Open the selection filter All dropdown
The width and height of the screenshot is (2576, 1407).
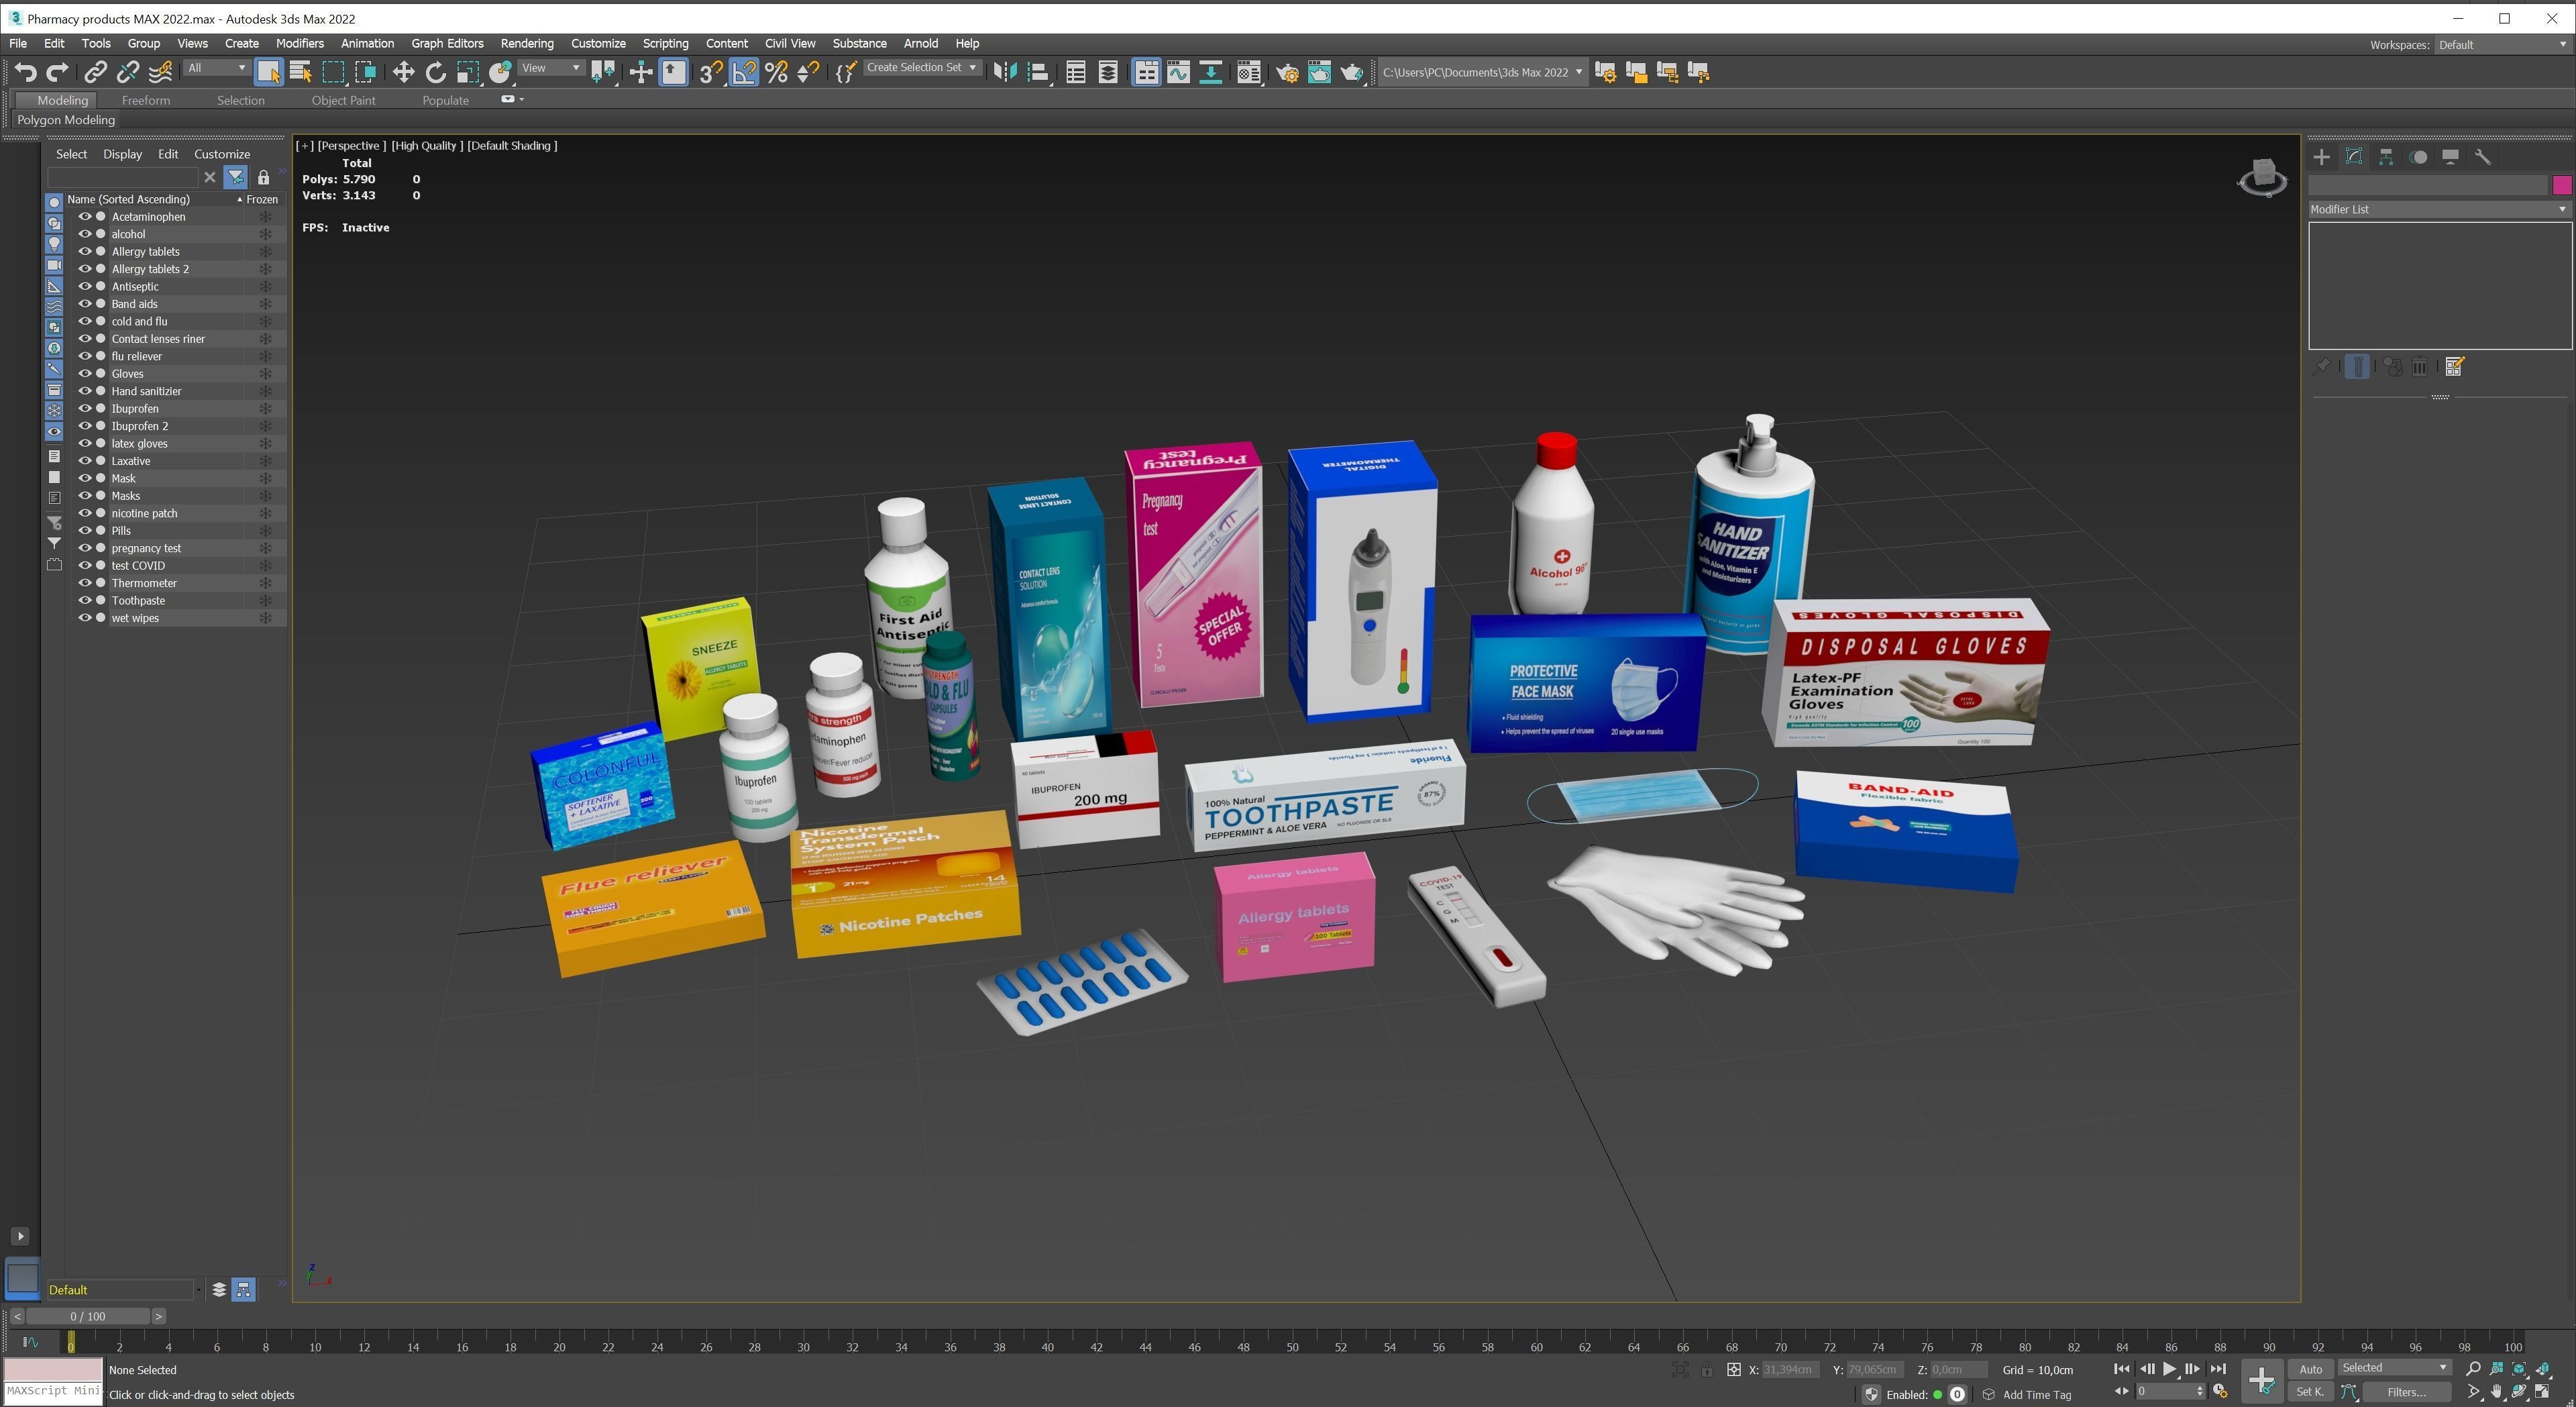tap(216, 68)
